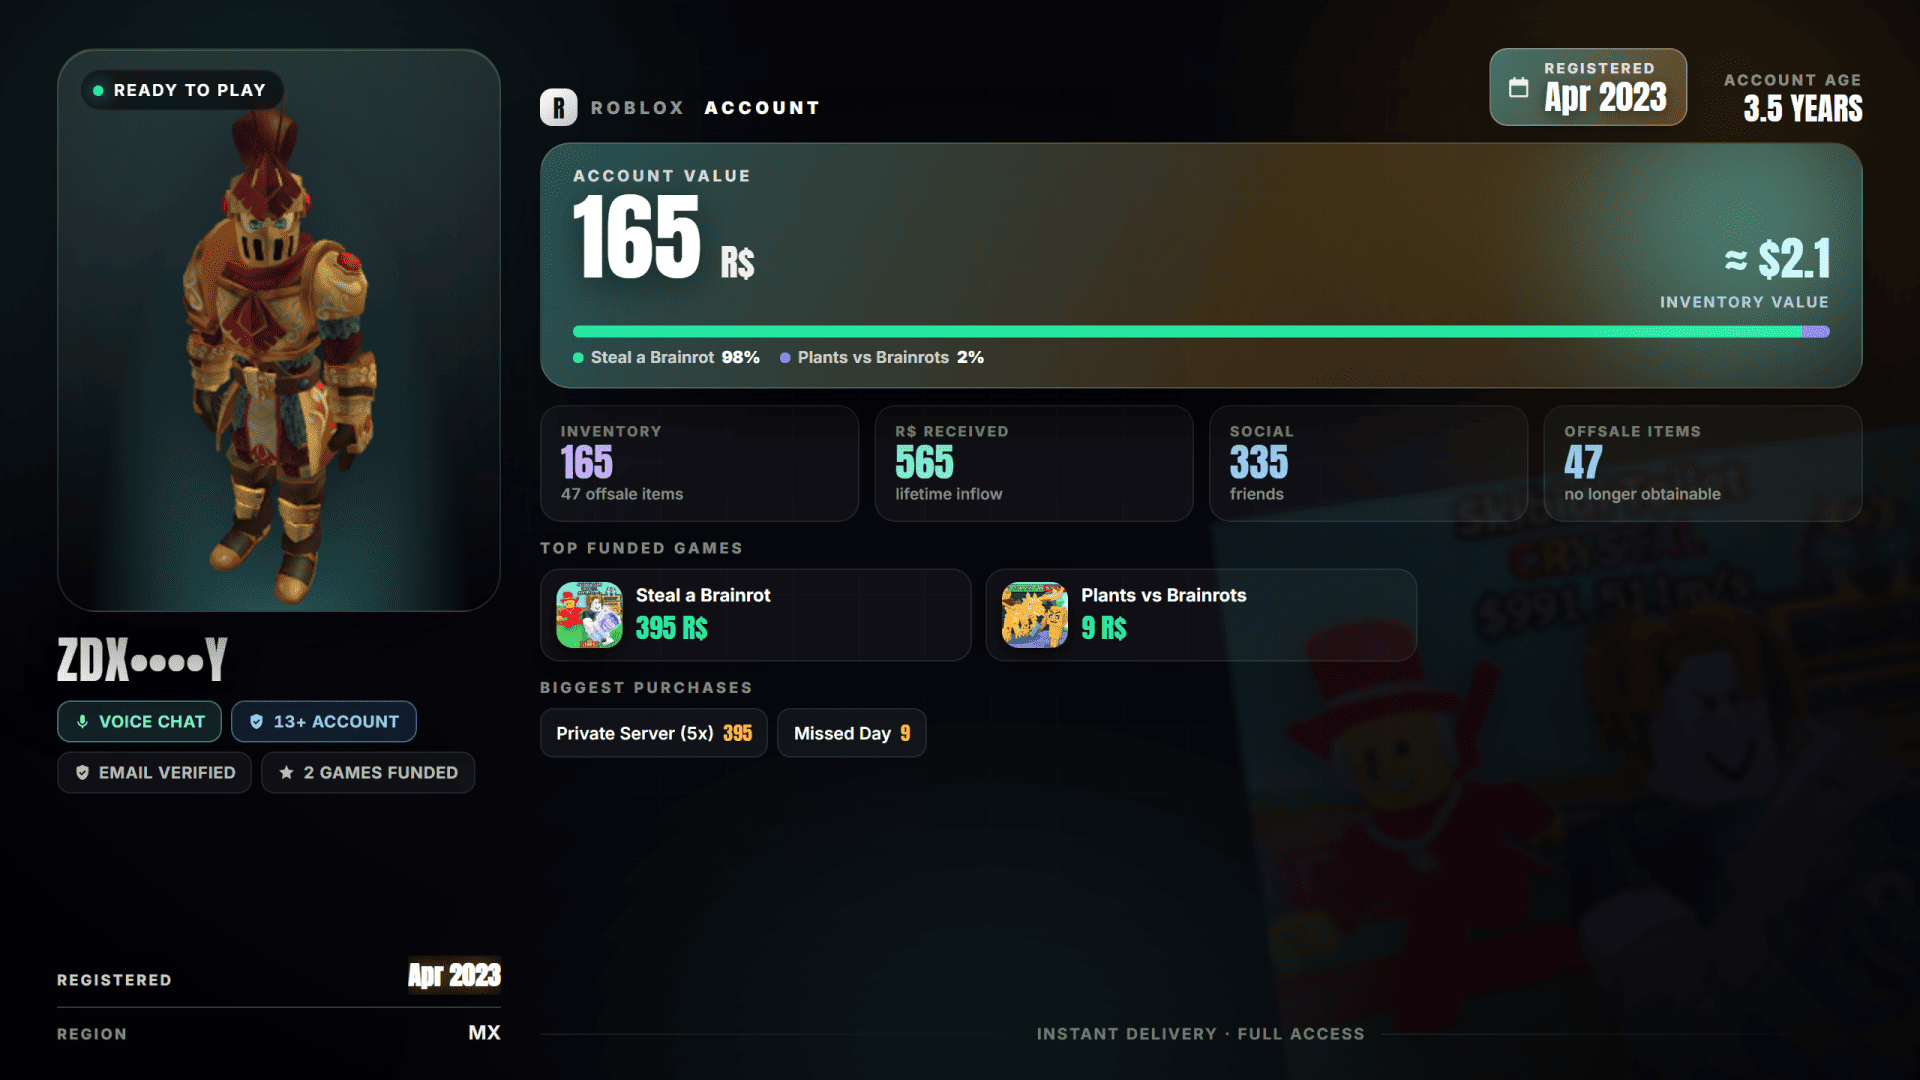Select the 13+ Account badge
Image resolution: width=1920 pixels, height=1080 pixels.
pyautogui.click(x=324, y=721)
